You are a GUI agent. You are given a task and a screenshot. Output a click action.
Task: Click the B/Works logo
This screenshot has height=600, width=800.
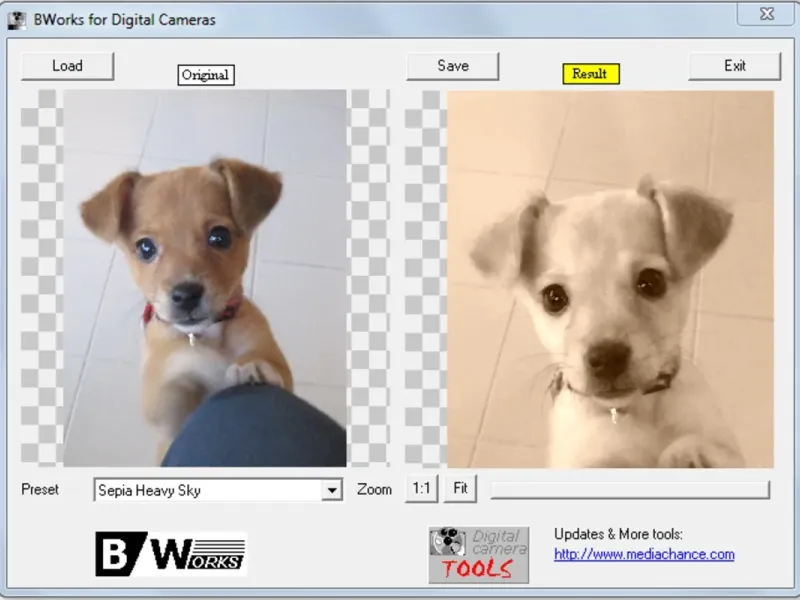coord(171,554)
